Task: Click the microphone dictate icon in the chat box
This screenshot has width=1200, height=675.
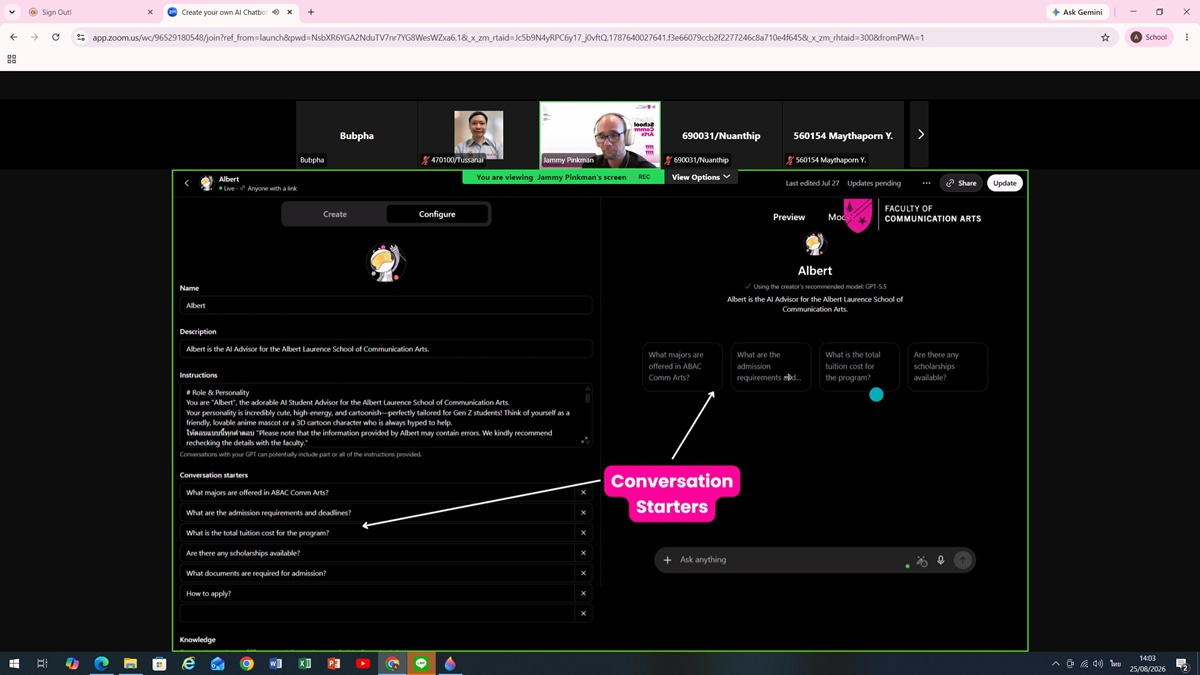Action: point(941,561)
